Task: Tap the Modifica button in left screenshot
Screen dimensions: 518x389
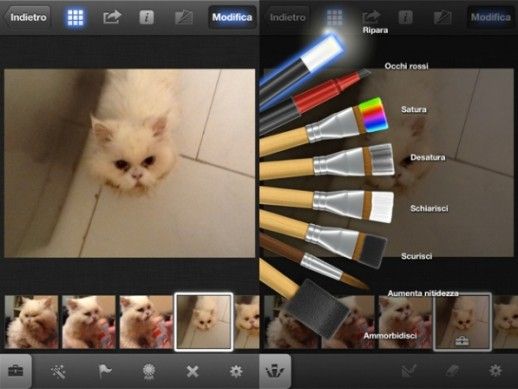Action: click(x=232, y=17)
